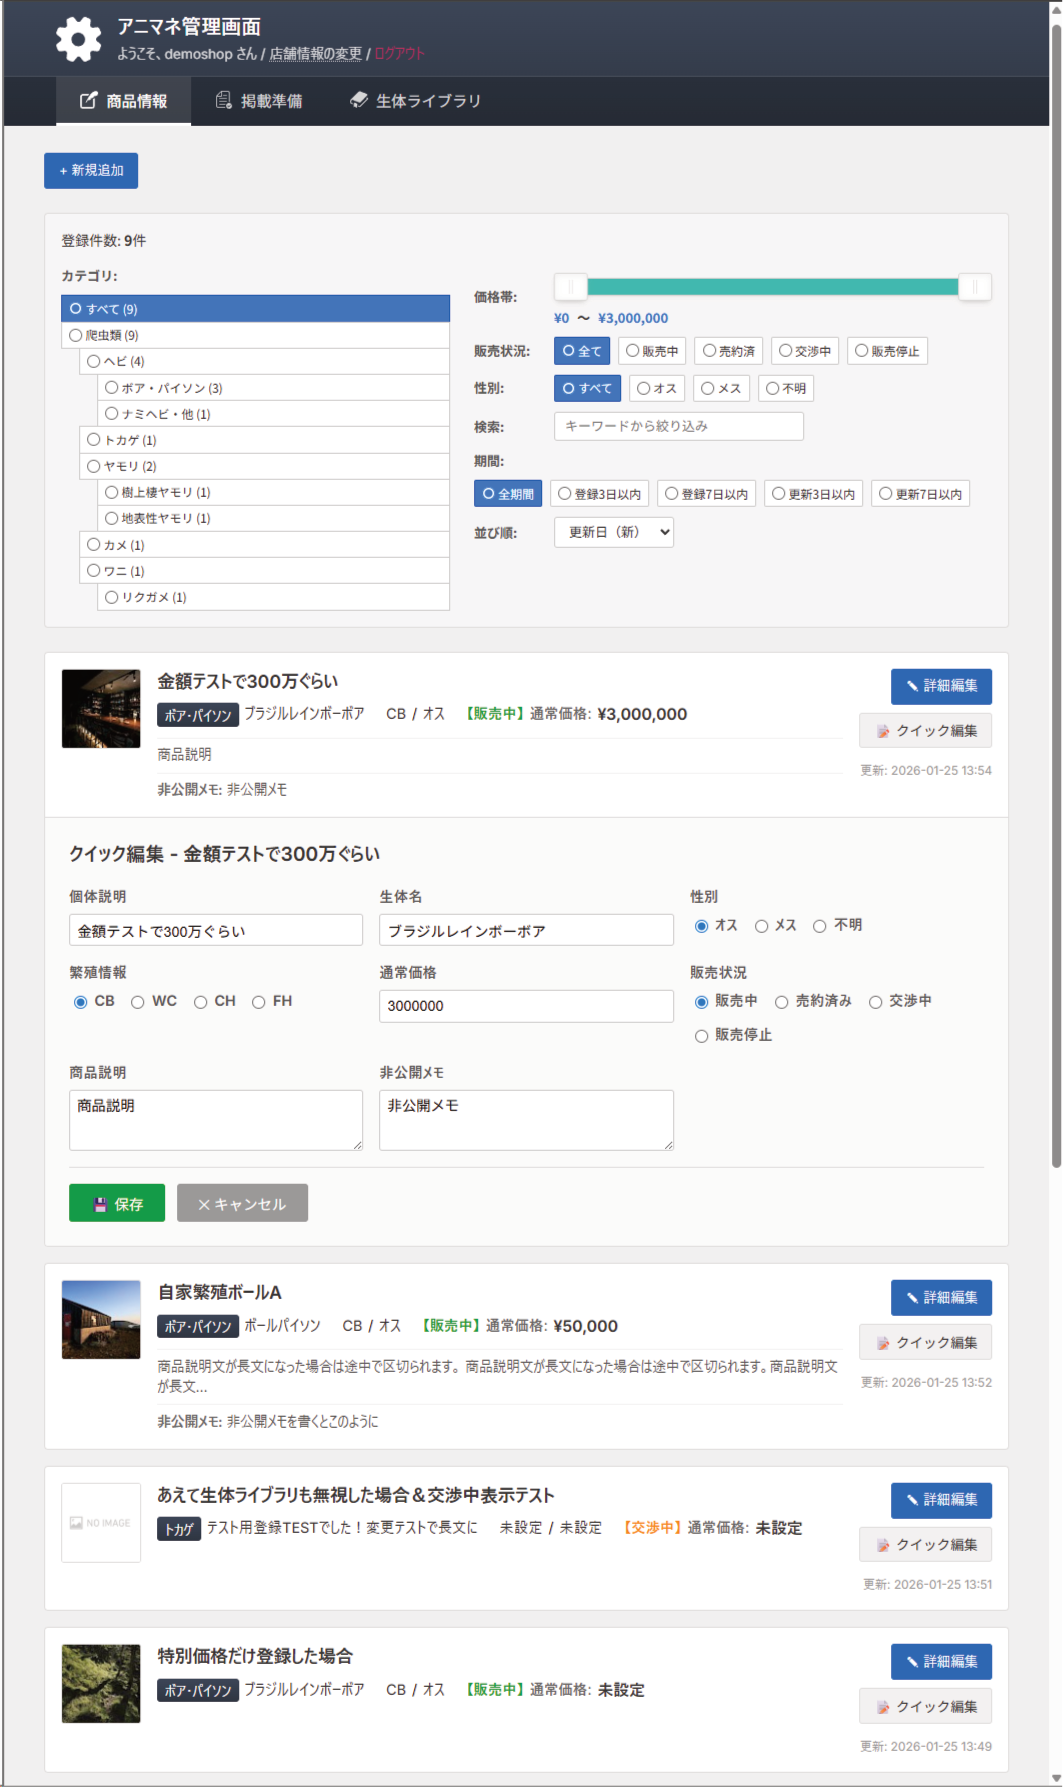Click pencil icon on 自家繁殖ボールA 詳細編集
This screenshot has height=1787, width=1063.
click(x=912, y=1298)
